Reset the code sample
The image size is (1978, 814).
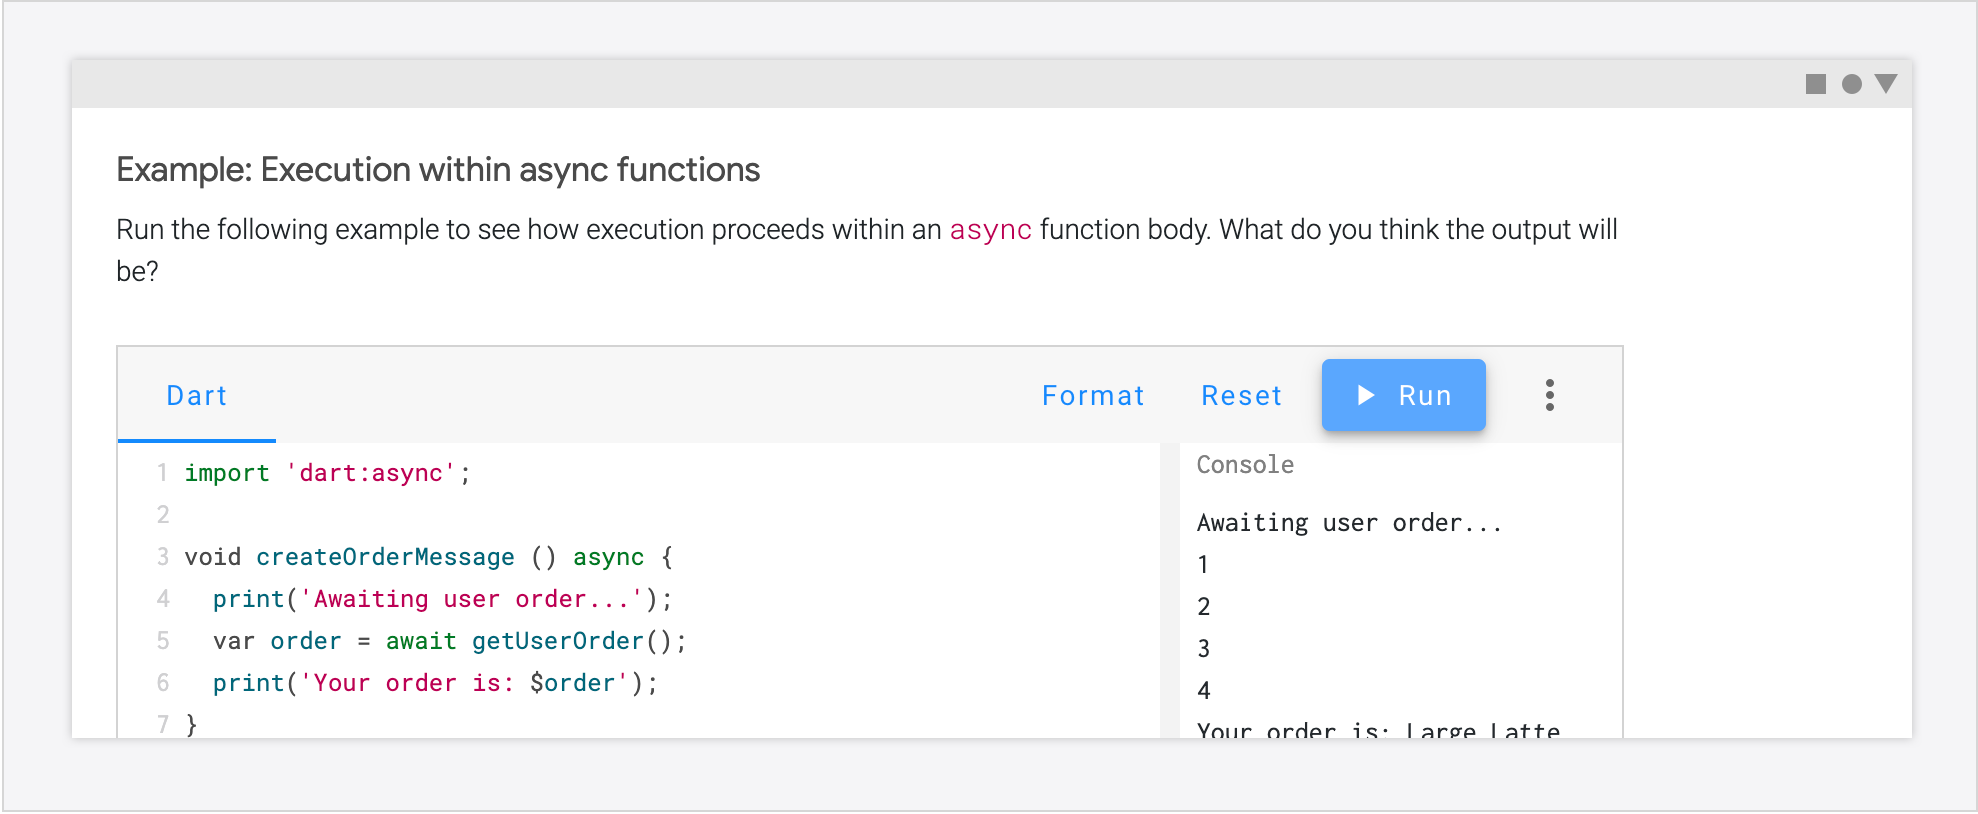[x=1241, y=396]
